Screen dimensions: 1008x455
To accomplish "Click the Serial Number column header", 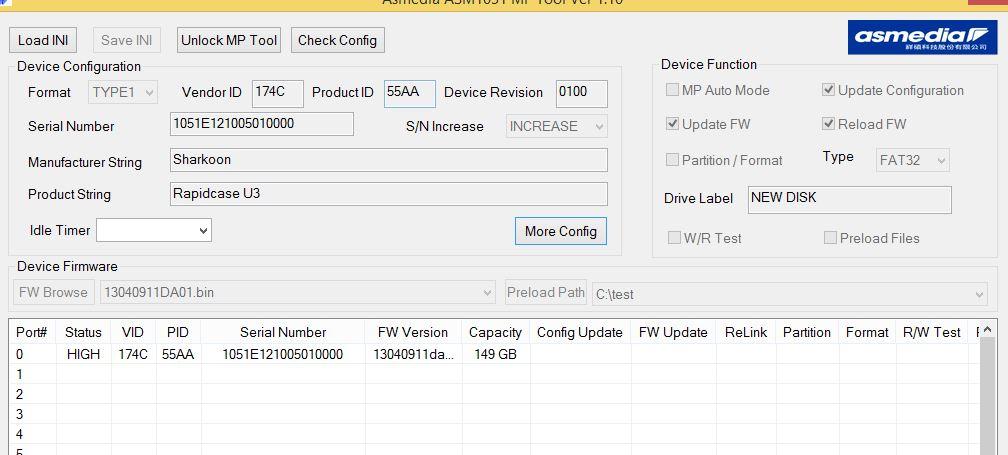I will pos(283,332).
